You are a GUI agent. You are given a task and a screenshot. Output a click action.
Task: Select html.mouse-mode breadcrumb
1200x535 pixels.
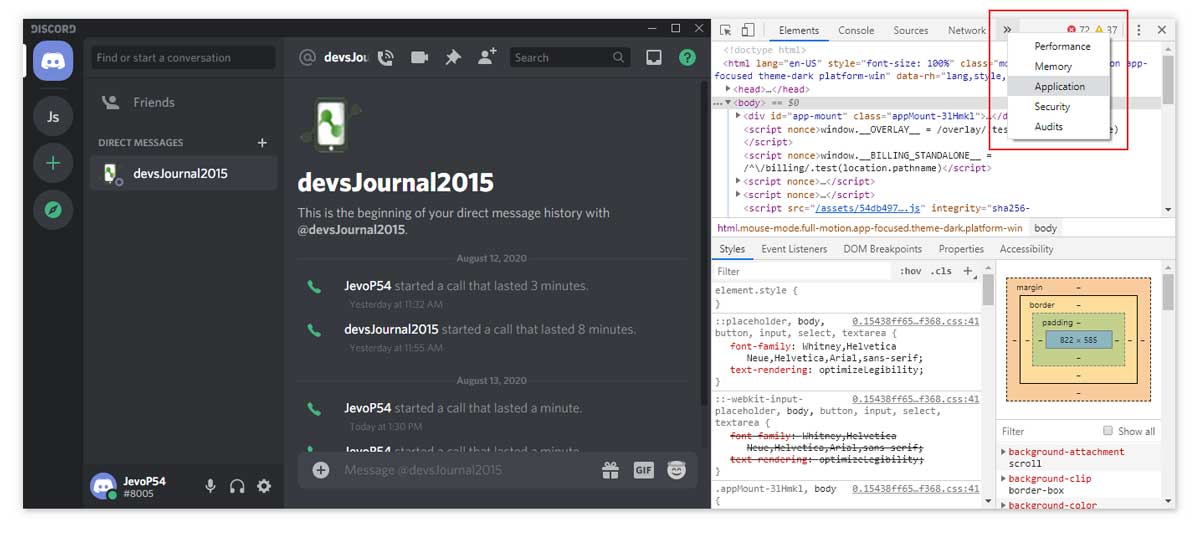tap(870, 228)
